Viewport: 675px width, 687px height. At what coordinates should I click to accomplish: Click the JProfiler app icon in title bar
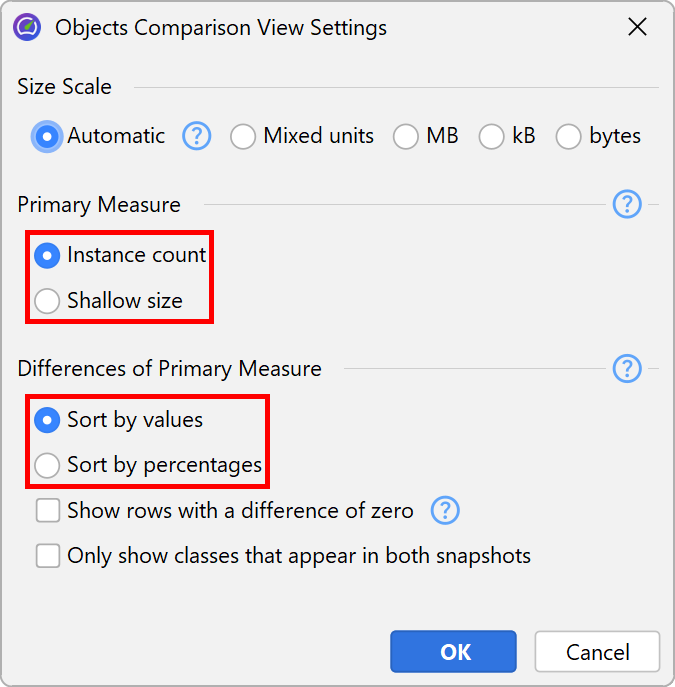(27, 27)
